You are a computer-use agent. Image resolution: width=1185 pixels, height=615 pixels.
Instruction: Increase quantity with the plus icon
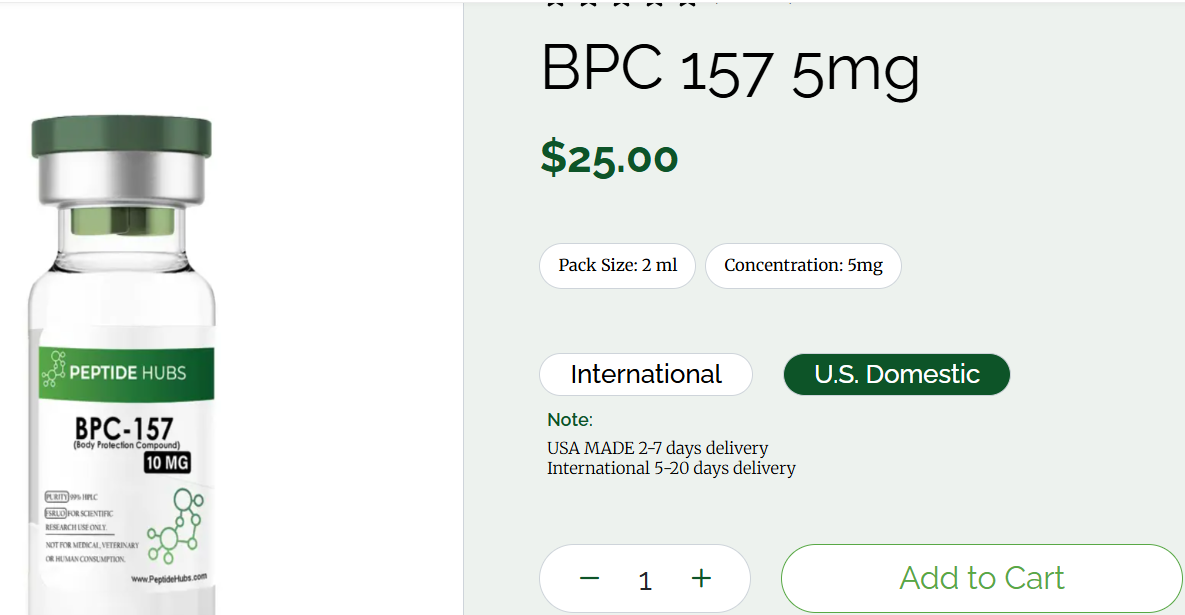[701, 578]
